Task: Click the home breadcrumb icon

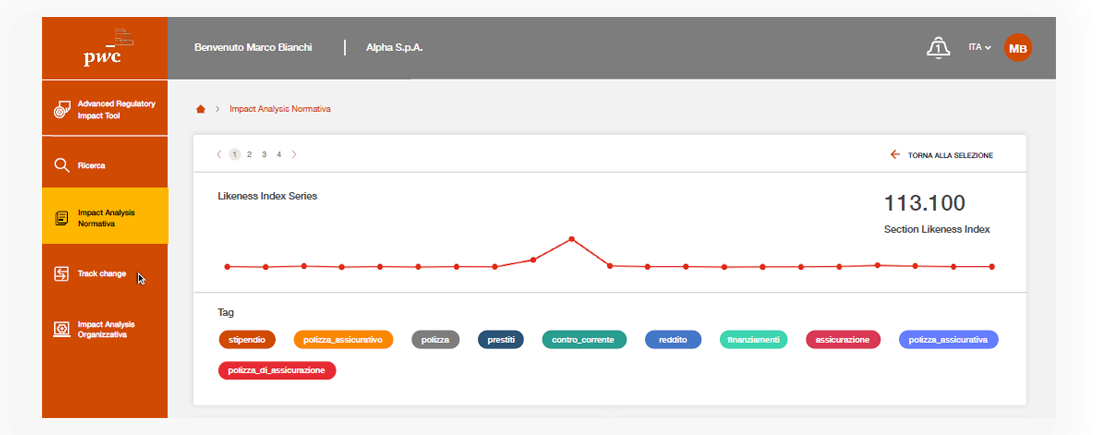Action: [x=200, y=108]
